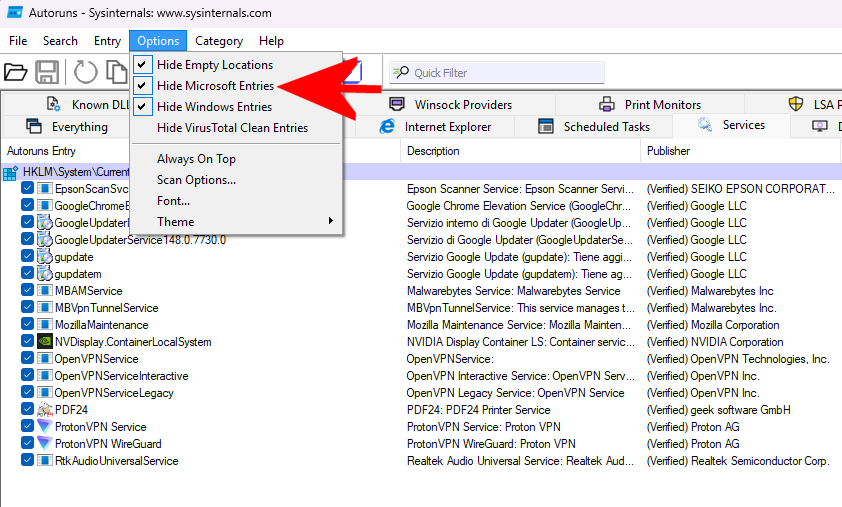The width and height of the screenshot is (842, 507).
Task: Click the ProtonVPN WireGuard icon
Action: click(45, 444)
